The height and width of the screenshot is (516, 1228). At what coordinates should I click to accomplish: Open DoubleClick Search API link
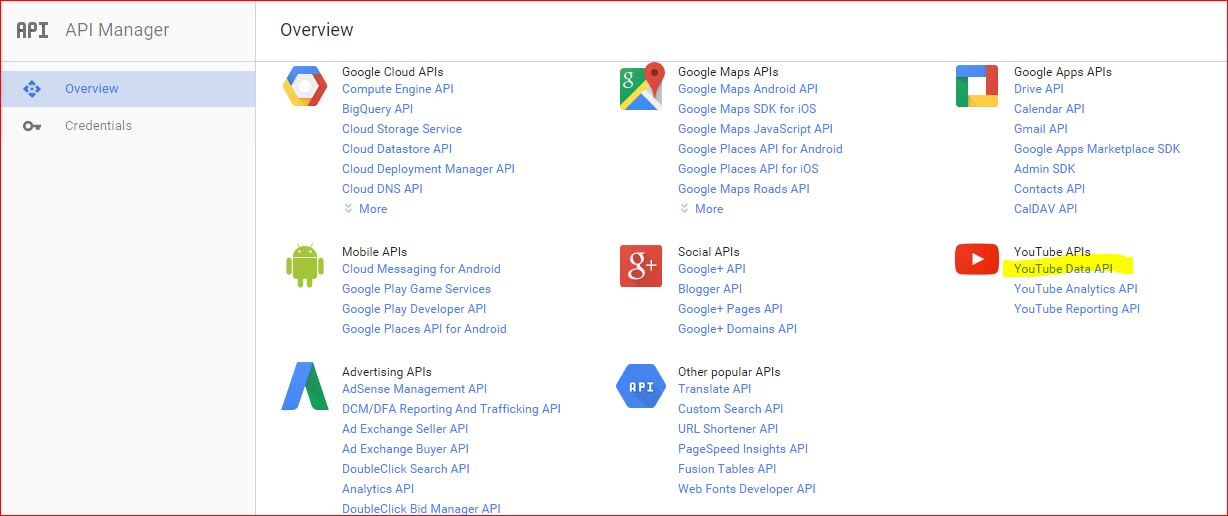406,469
